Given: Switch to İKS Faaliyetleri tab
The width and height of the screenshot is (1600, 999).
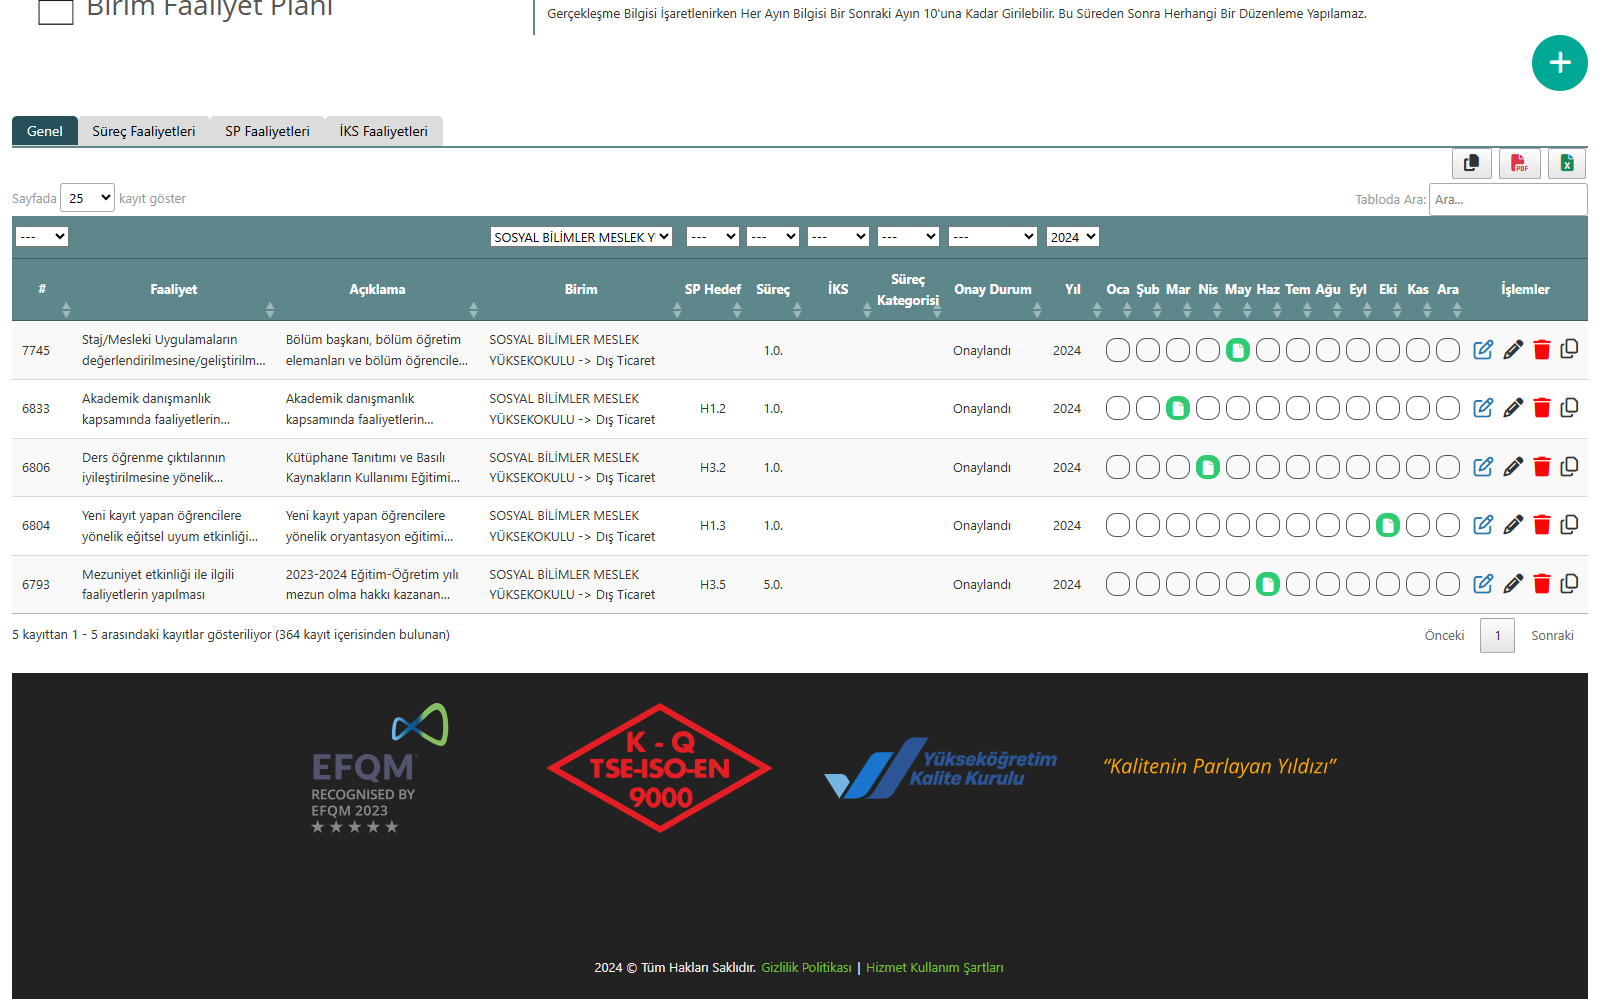Looking at the screenshot, I should tap(383, 131).
